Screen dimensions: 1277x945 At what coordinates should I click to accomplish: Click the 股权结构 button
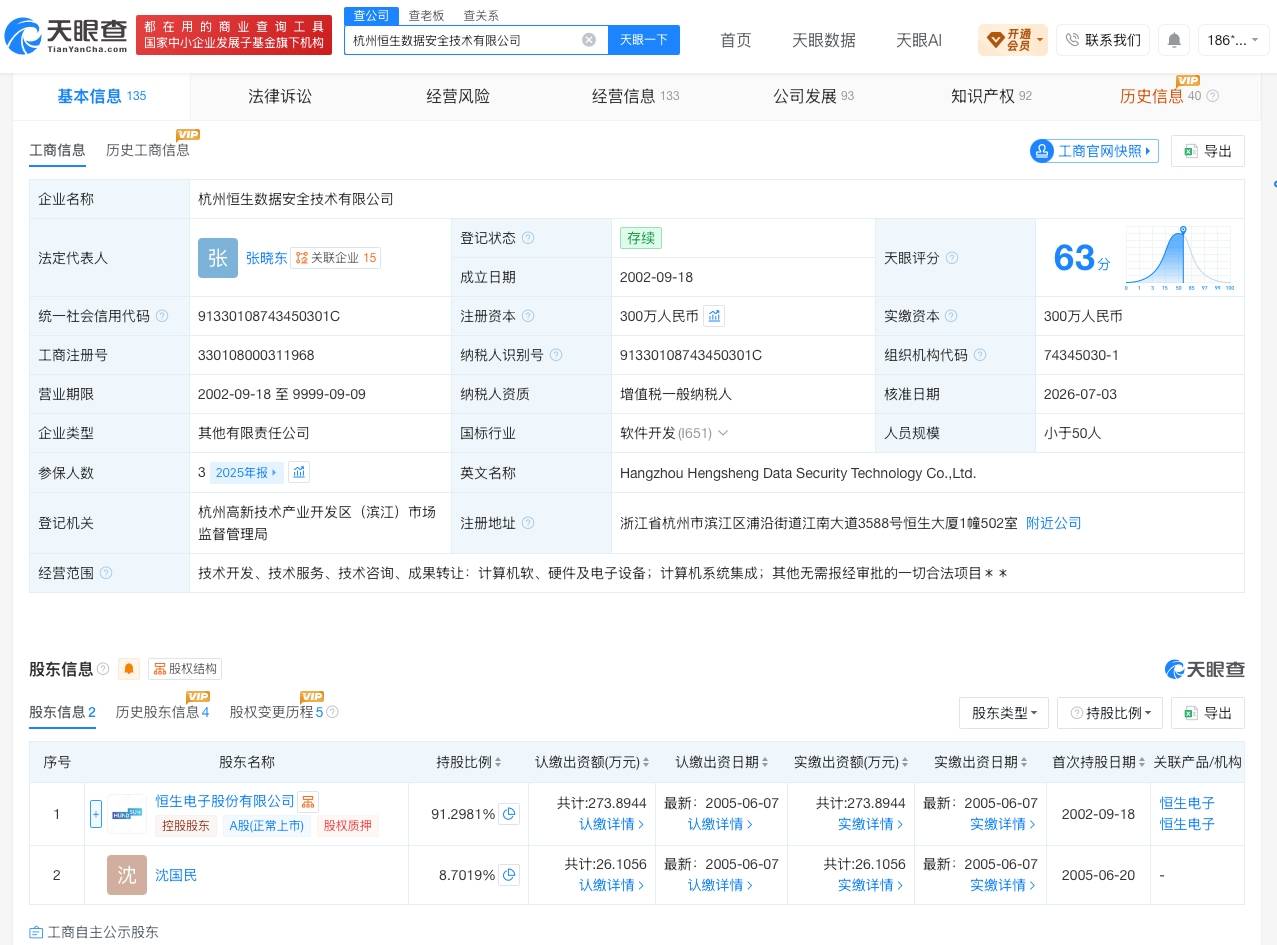point(185,669)
